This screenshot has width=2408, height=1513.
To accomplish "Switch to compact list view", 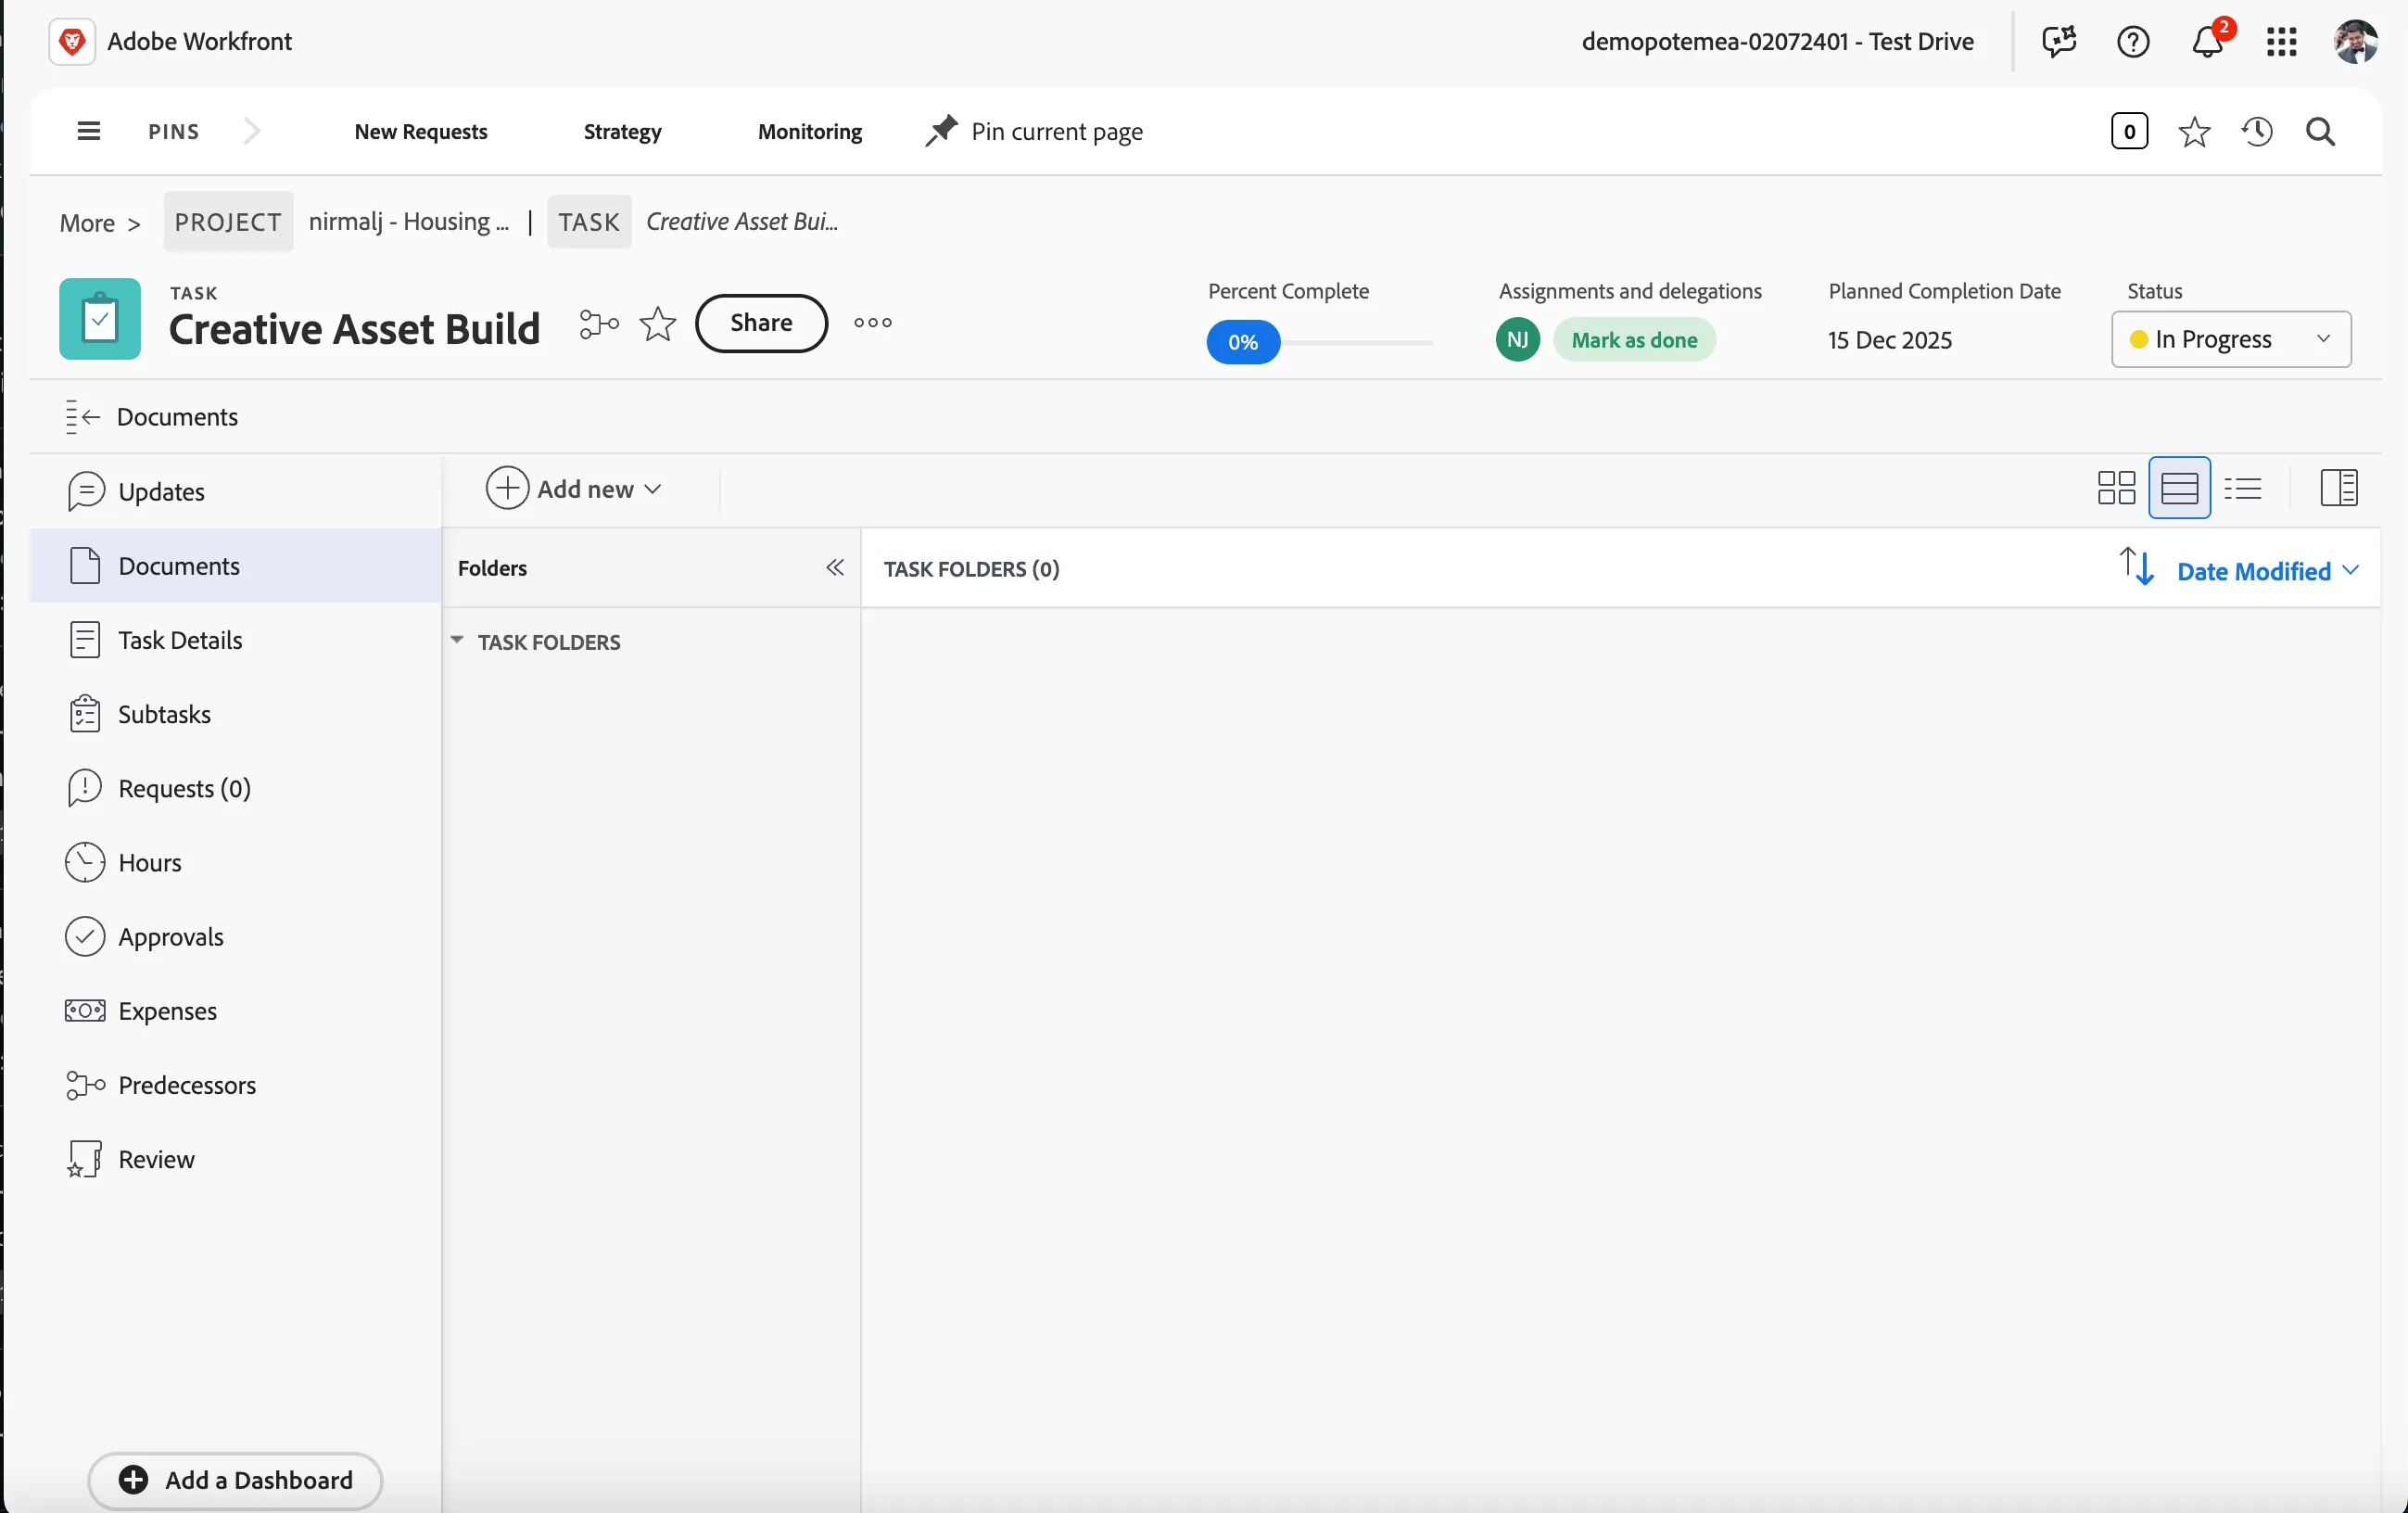I will [2243, 488].
